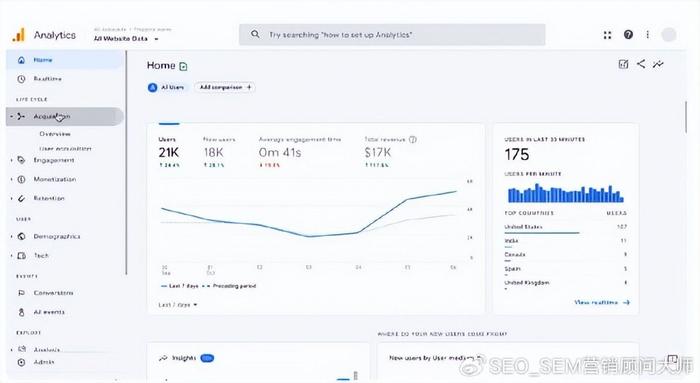The width and height of the screenshot is (700, 383).
Task: Click the Realtime clock icon in sidebar
Action: point(21,79)
